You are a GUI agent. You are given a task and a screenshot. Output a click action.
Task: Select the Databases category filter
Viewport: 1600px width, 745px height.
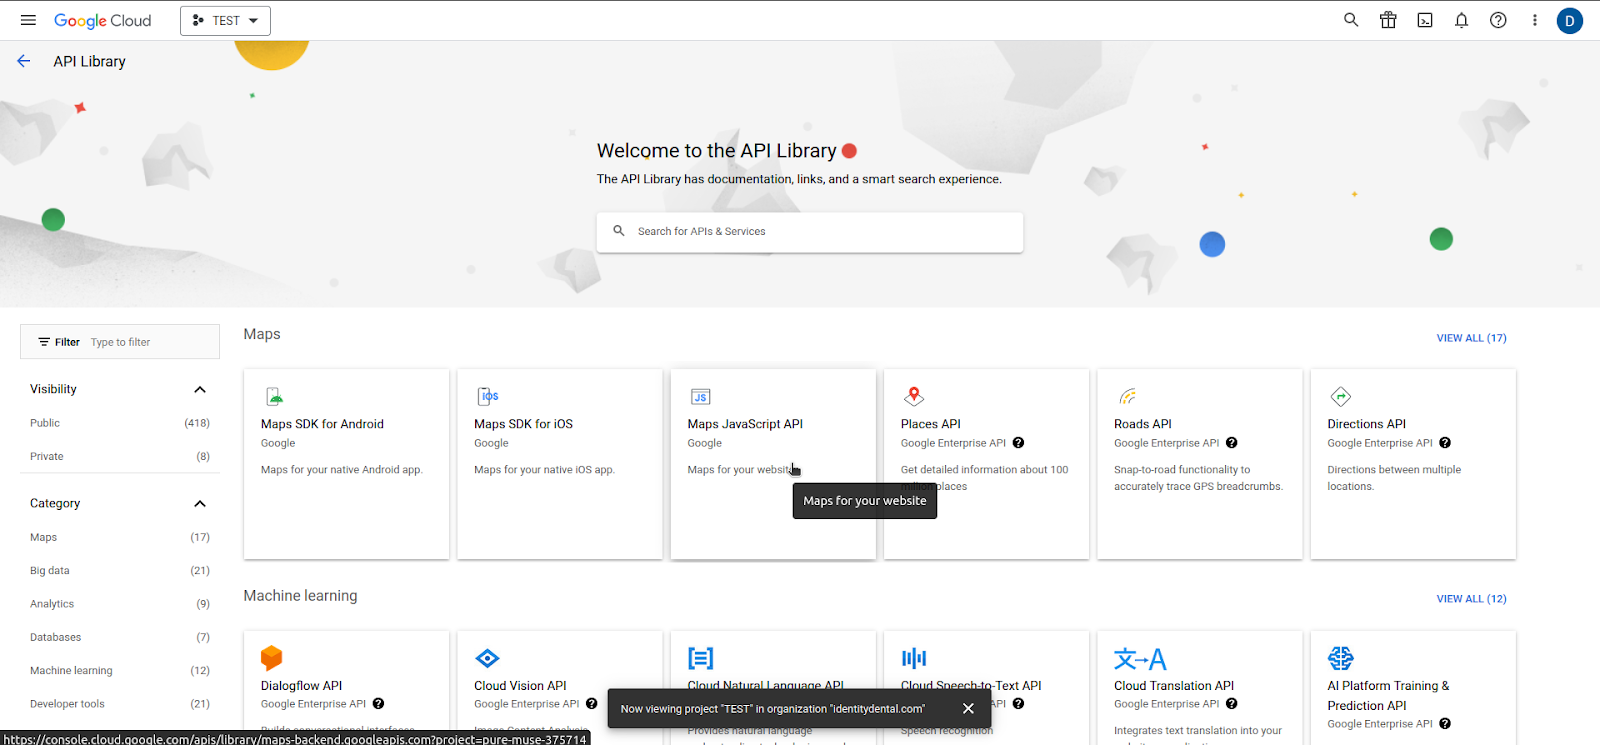56,637
